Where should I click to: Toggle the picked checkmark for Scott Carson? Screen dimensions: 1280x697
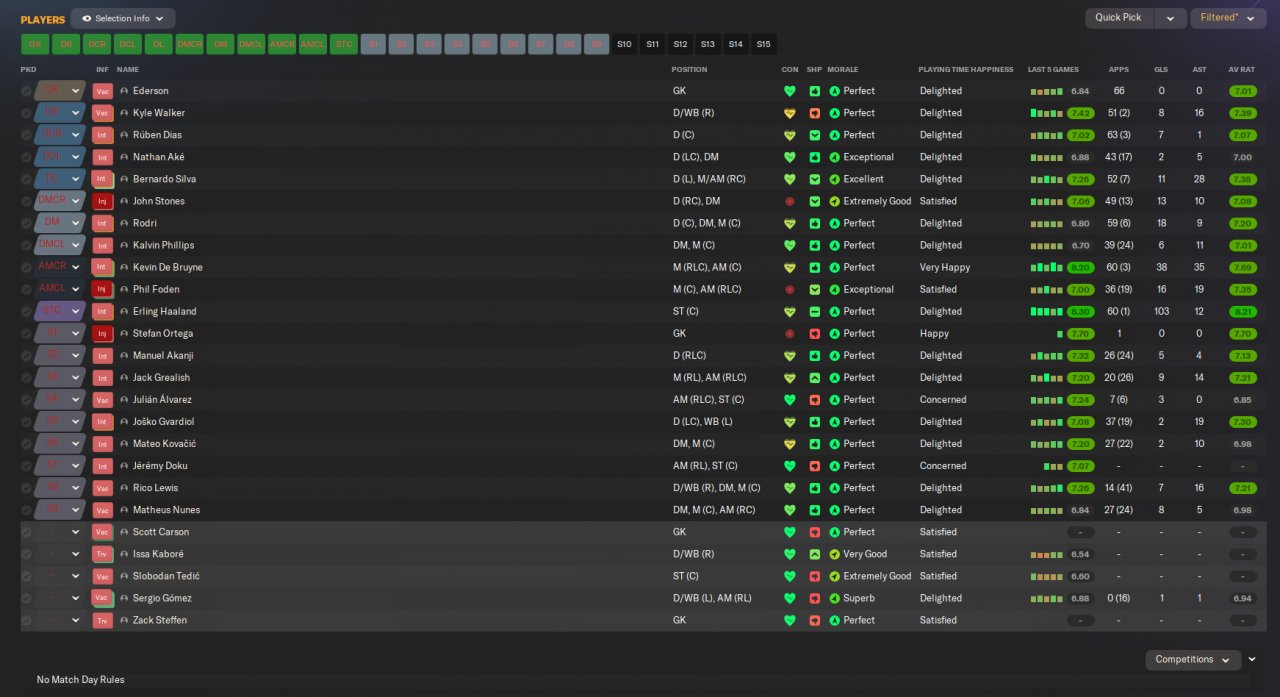pos(26,532)
